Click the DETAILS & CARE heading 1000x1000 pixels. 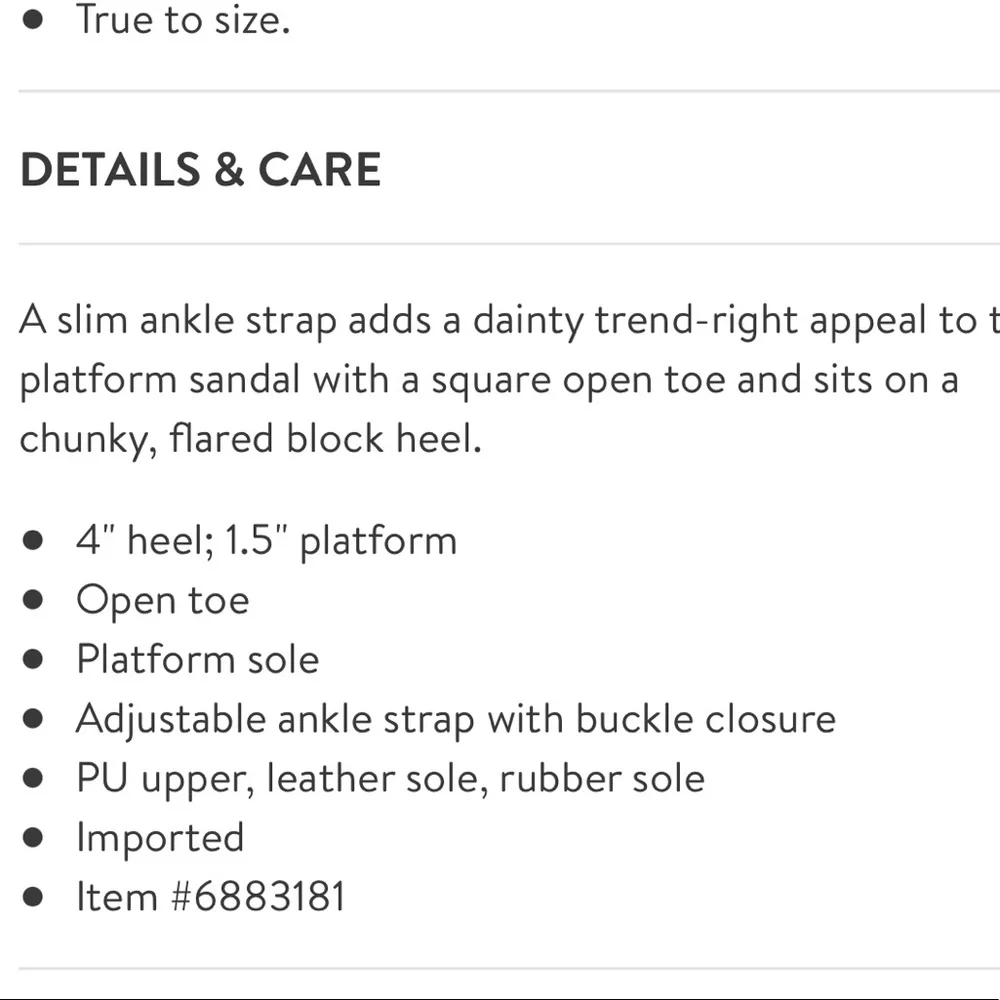click(x=200, y=170)
